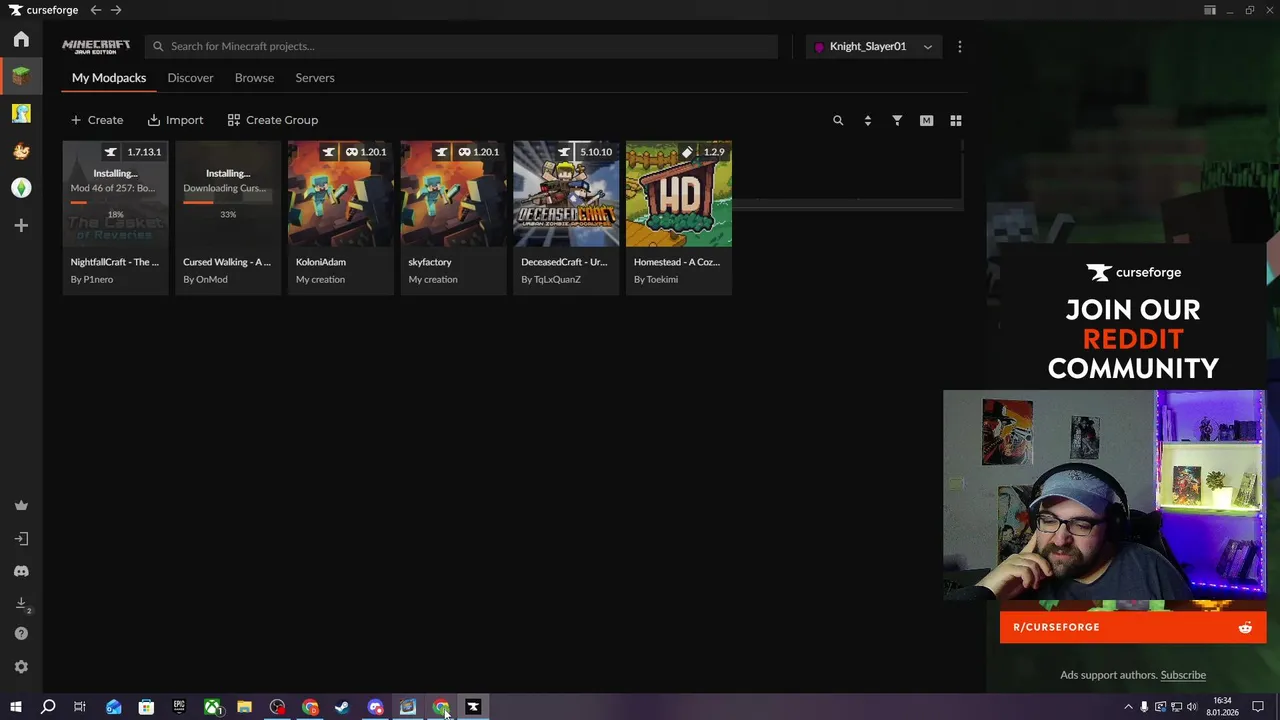Image resolution: width=1280 pixels, height=720 pixels.
Task: Open KoloniAdam modpack thumbnail
Action: pyautogui.click(x=341, y=193)
